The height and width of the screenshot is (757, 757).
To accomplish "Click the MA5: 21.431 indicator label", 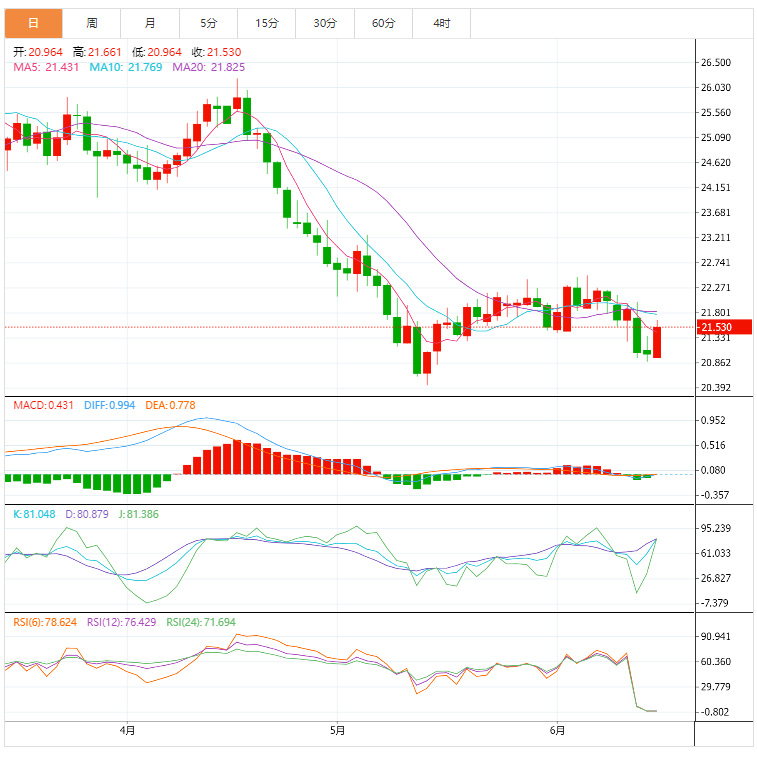I will [46, 67].
